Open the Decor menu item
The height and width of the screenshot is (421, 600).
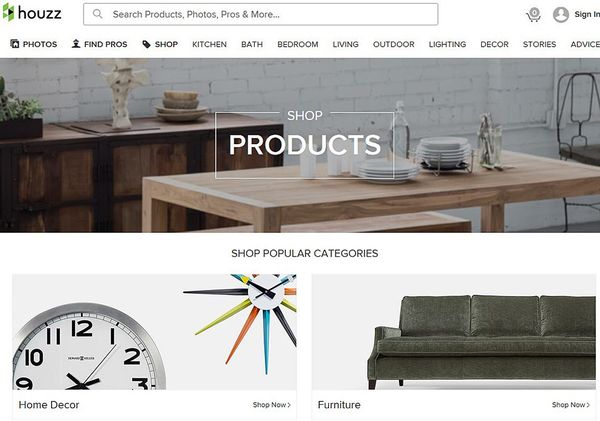pos(494,44)
